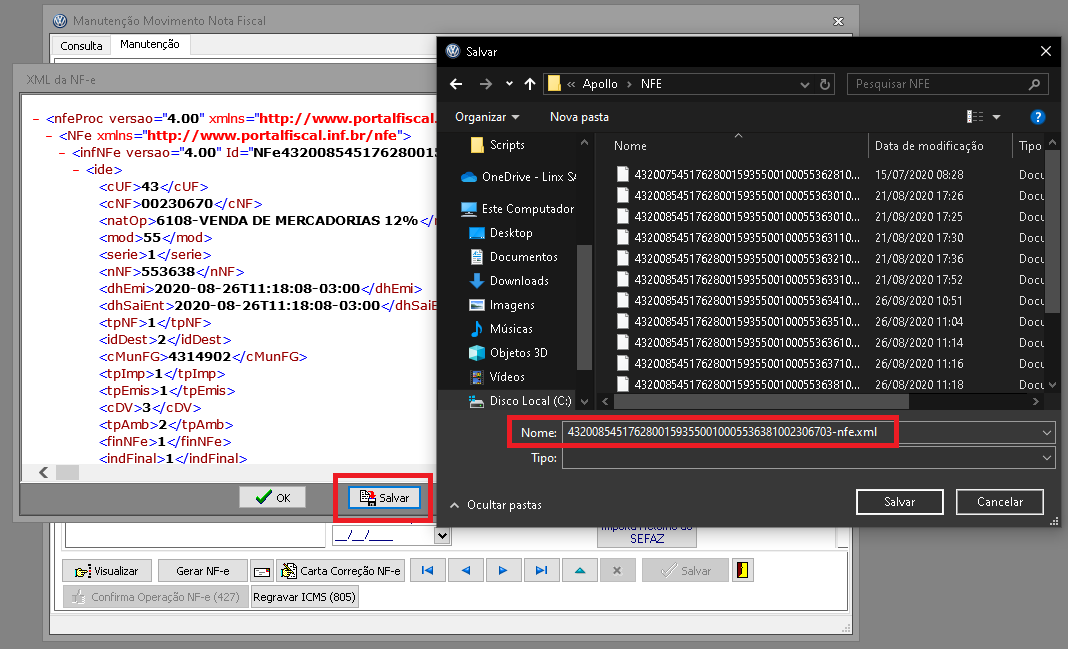The height and width of the screenshot is (649, 1068).
Task: Click Salvar in the XML da NF-e window
Action: point(384,498)
